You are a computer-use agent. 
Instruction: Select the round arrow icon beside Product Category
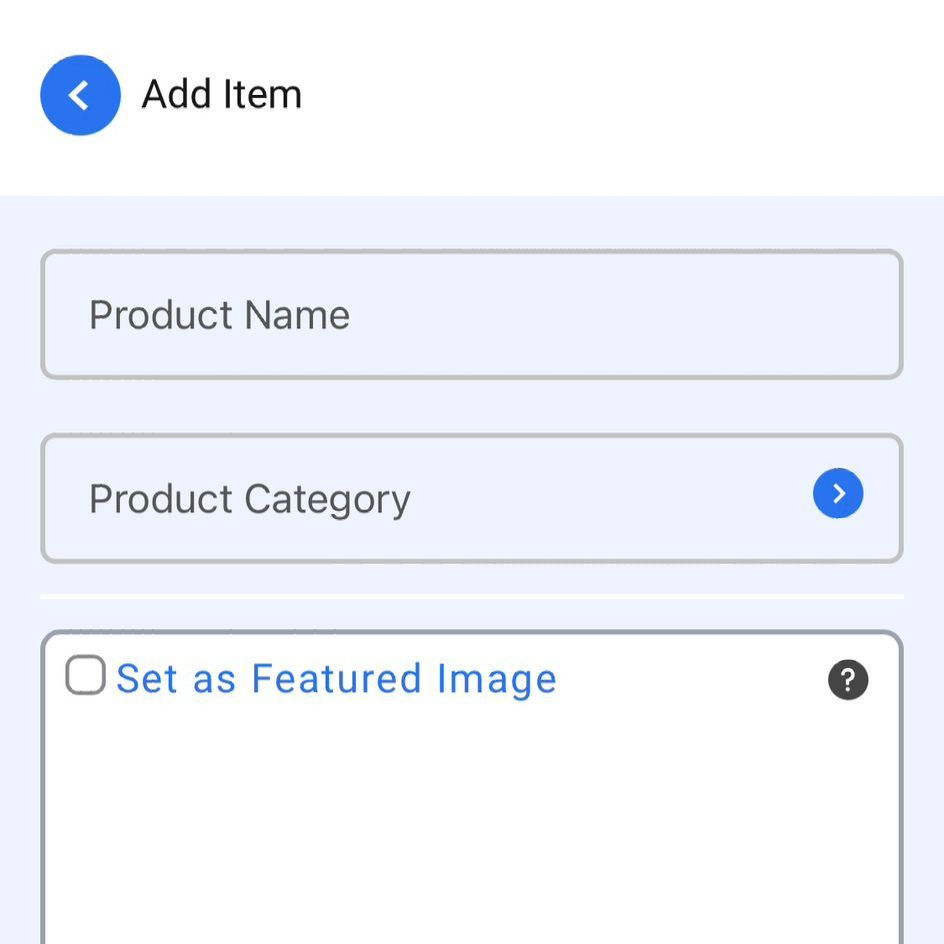click(x=837, y=493)
